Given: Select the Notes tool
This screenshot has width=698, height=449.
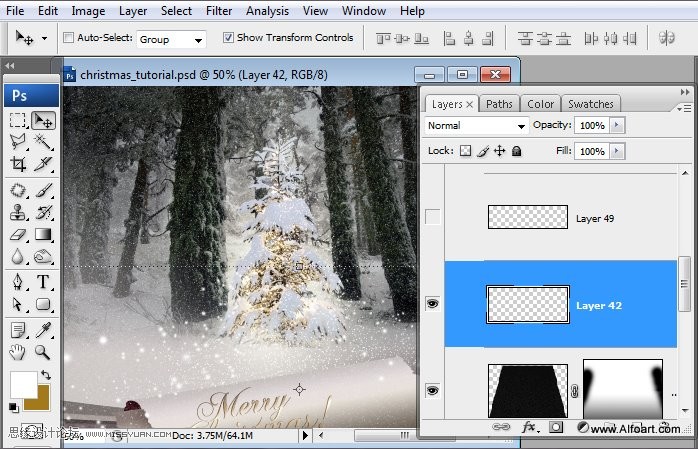Looking at the screenshot, I should [18, 331].
